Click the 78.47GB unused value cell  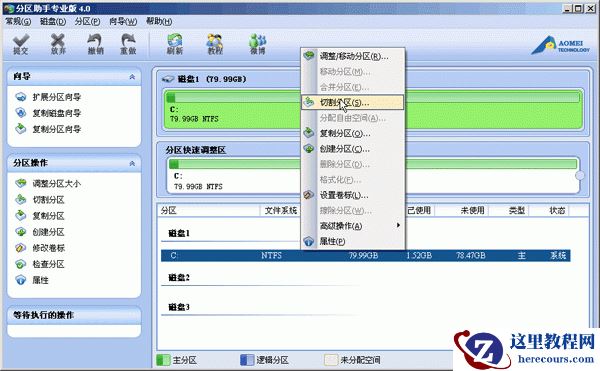[x=470, y=255]
